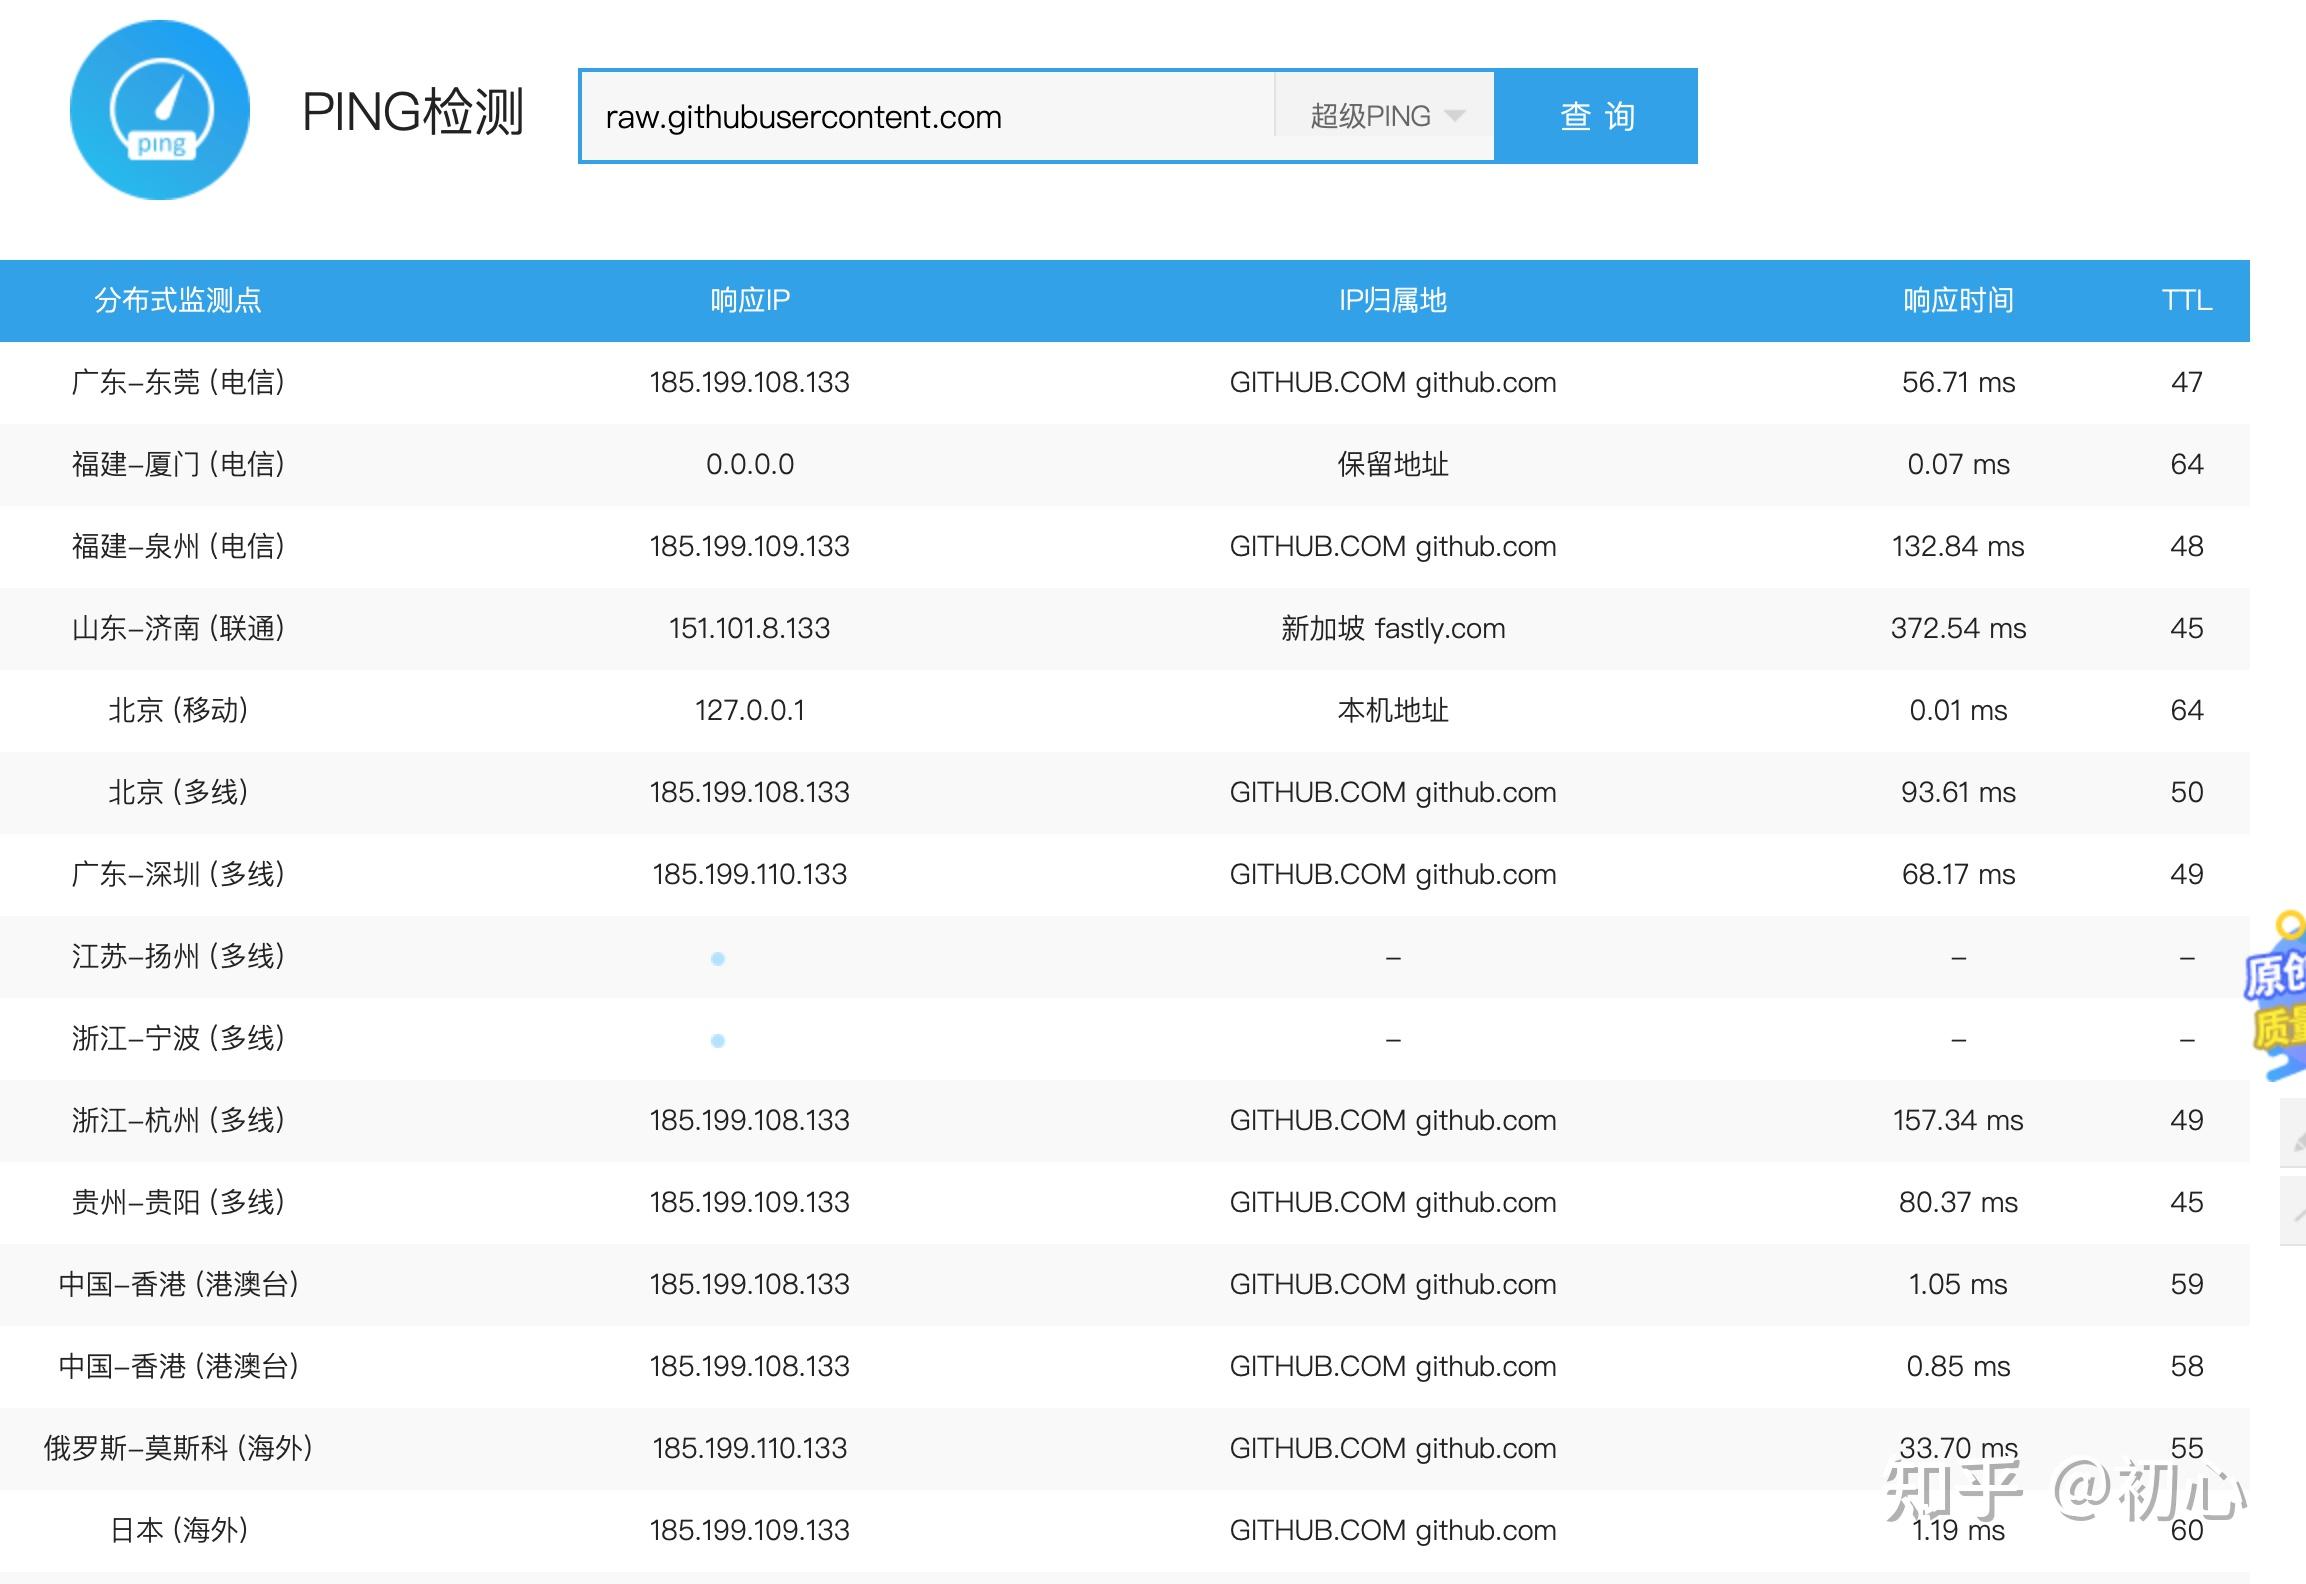Click the IP归属地 column header
The image size is (2306, 1584).
1393,300
